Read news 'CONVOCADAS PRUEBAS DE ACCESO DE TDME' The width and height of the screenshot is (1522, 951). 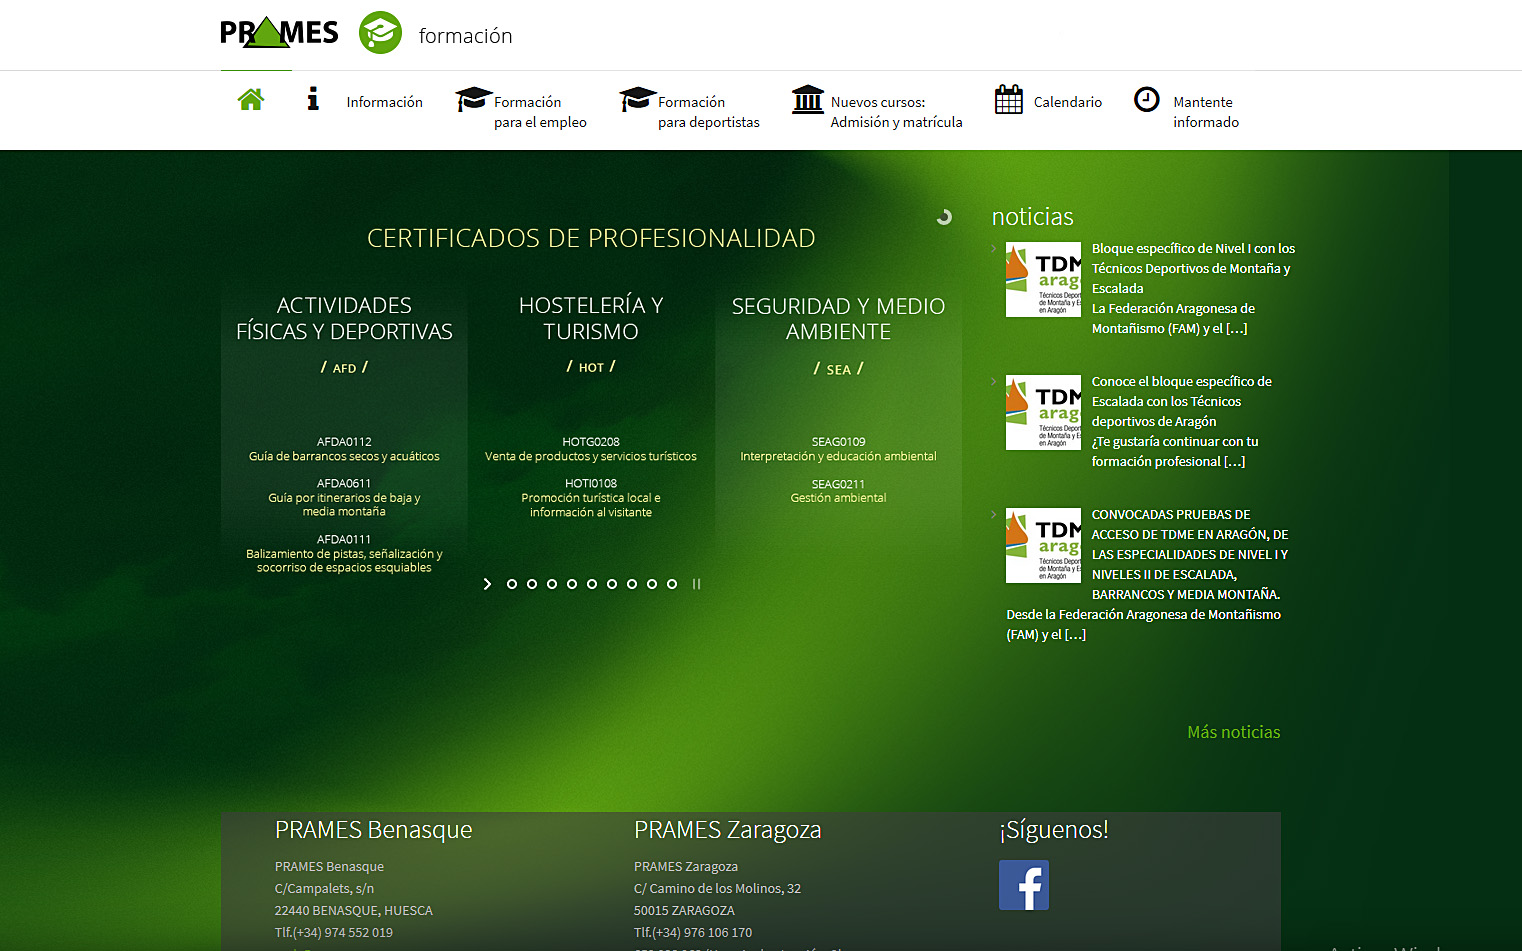click(1190, 554)
